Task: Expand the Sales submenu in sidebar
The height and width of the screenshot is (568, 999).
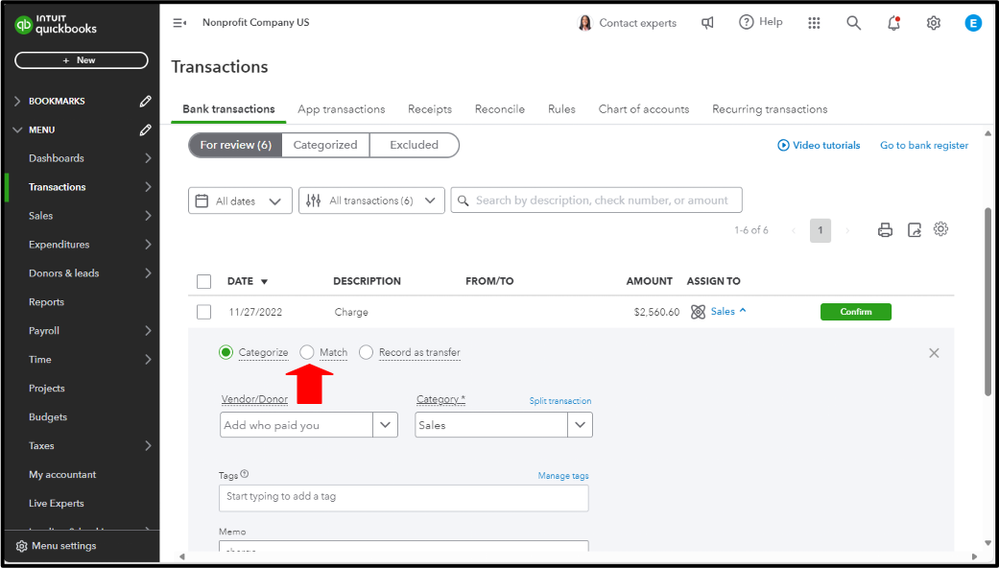Action: coord(148,216)
